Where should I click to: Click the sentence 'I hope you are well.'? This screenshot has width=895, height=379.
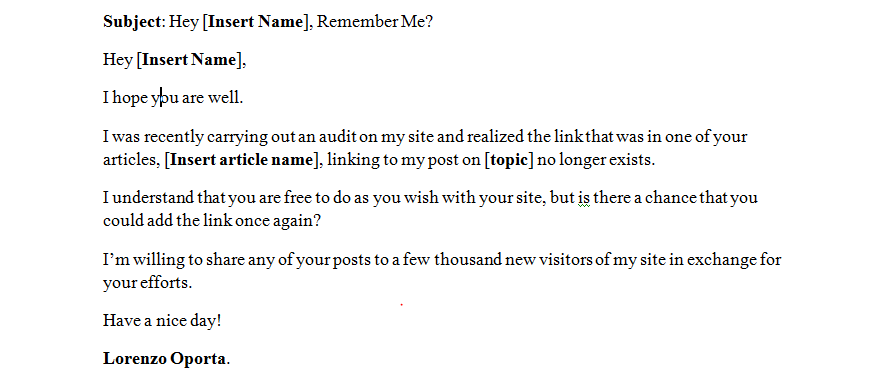point(173,98)
